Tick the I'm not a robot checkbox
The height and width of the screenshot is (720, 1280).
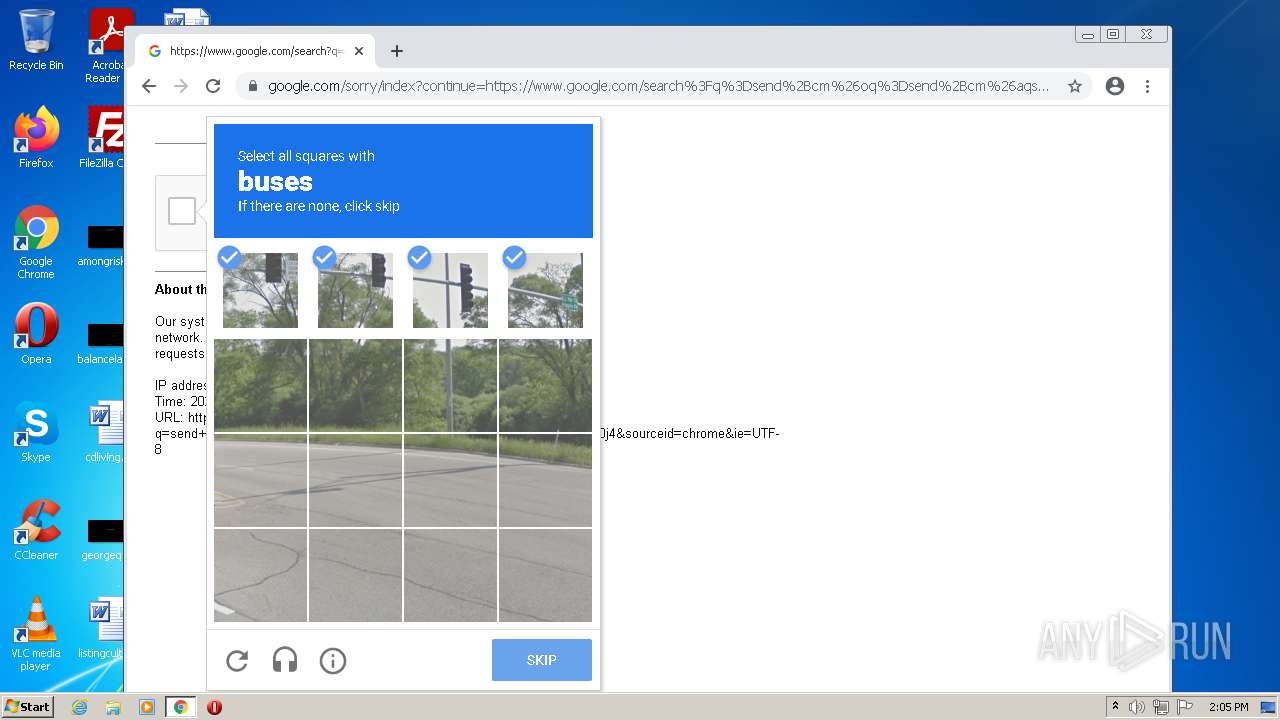(182, 211)
